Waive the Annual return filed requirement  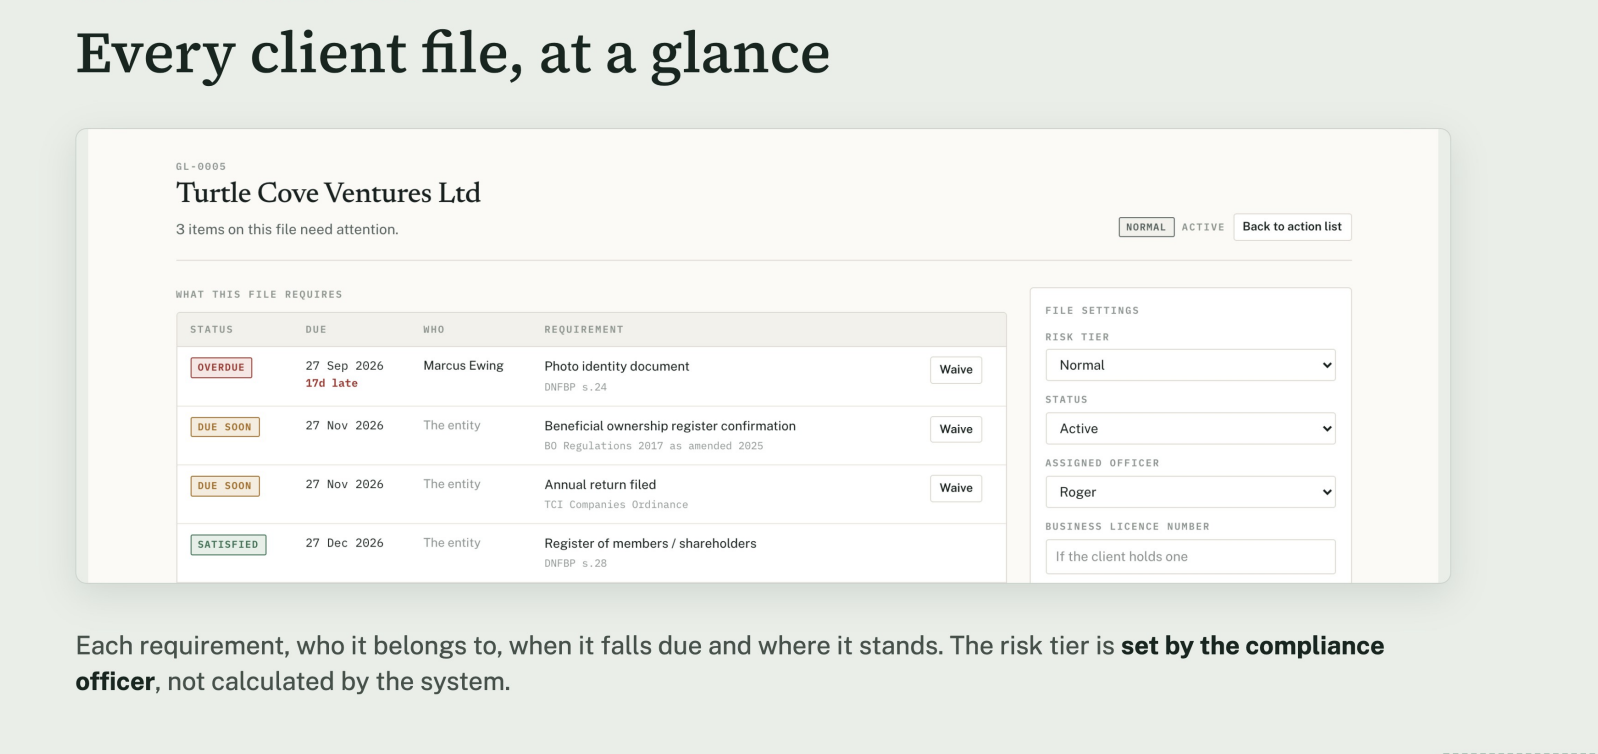956,488
